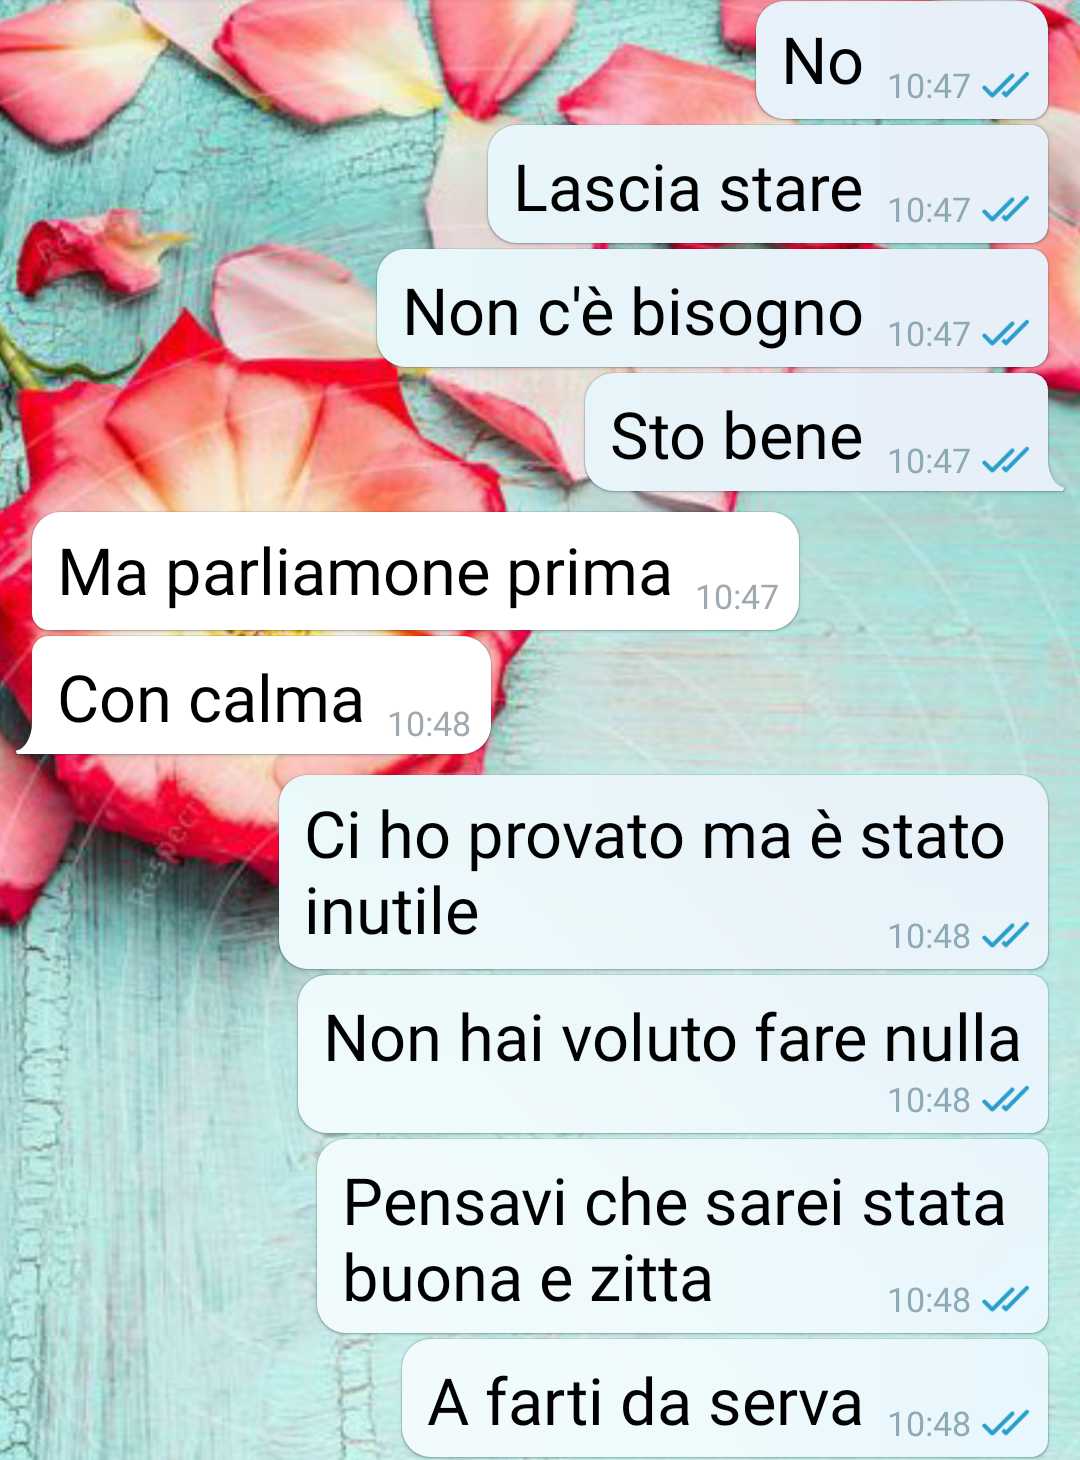Tap the double check beside 'Lascia stare'
The image size is (1080, 1460).
(1005, 210)
